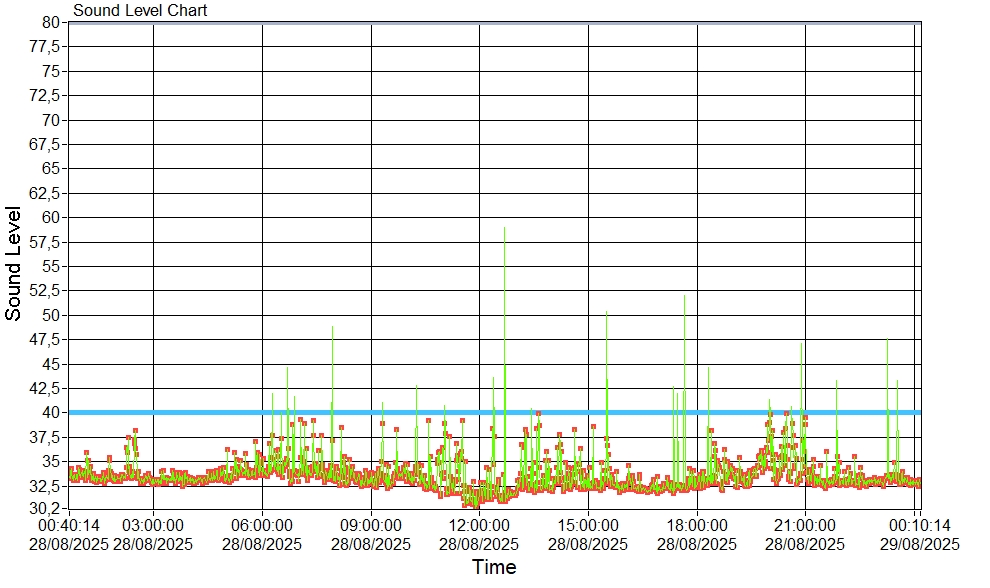Click the 06:00:00 time axis label

(262, 525)
